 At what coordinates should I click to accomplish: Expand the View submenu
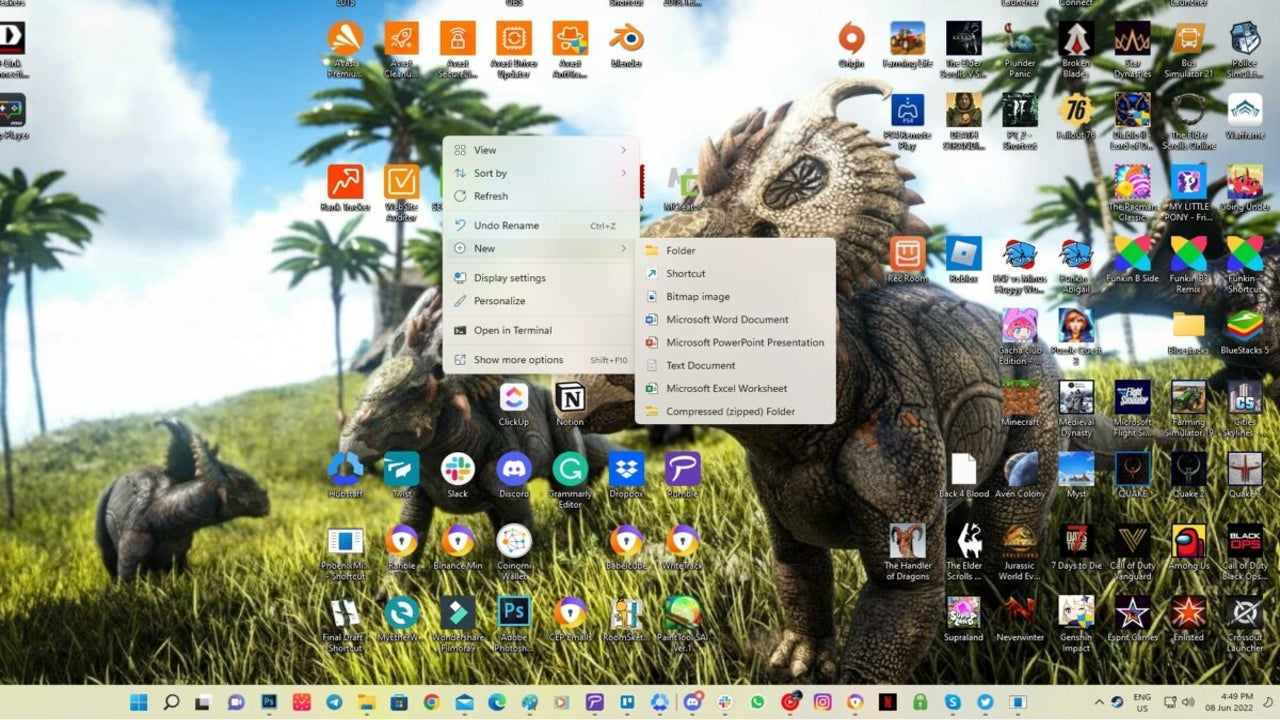[x=540, y=150]
